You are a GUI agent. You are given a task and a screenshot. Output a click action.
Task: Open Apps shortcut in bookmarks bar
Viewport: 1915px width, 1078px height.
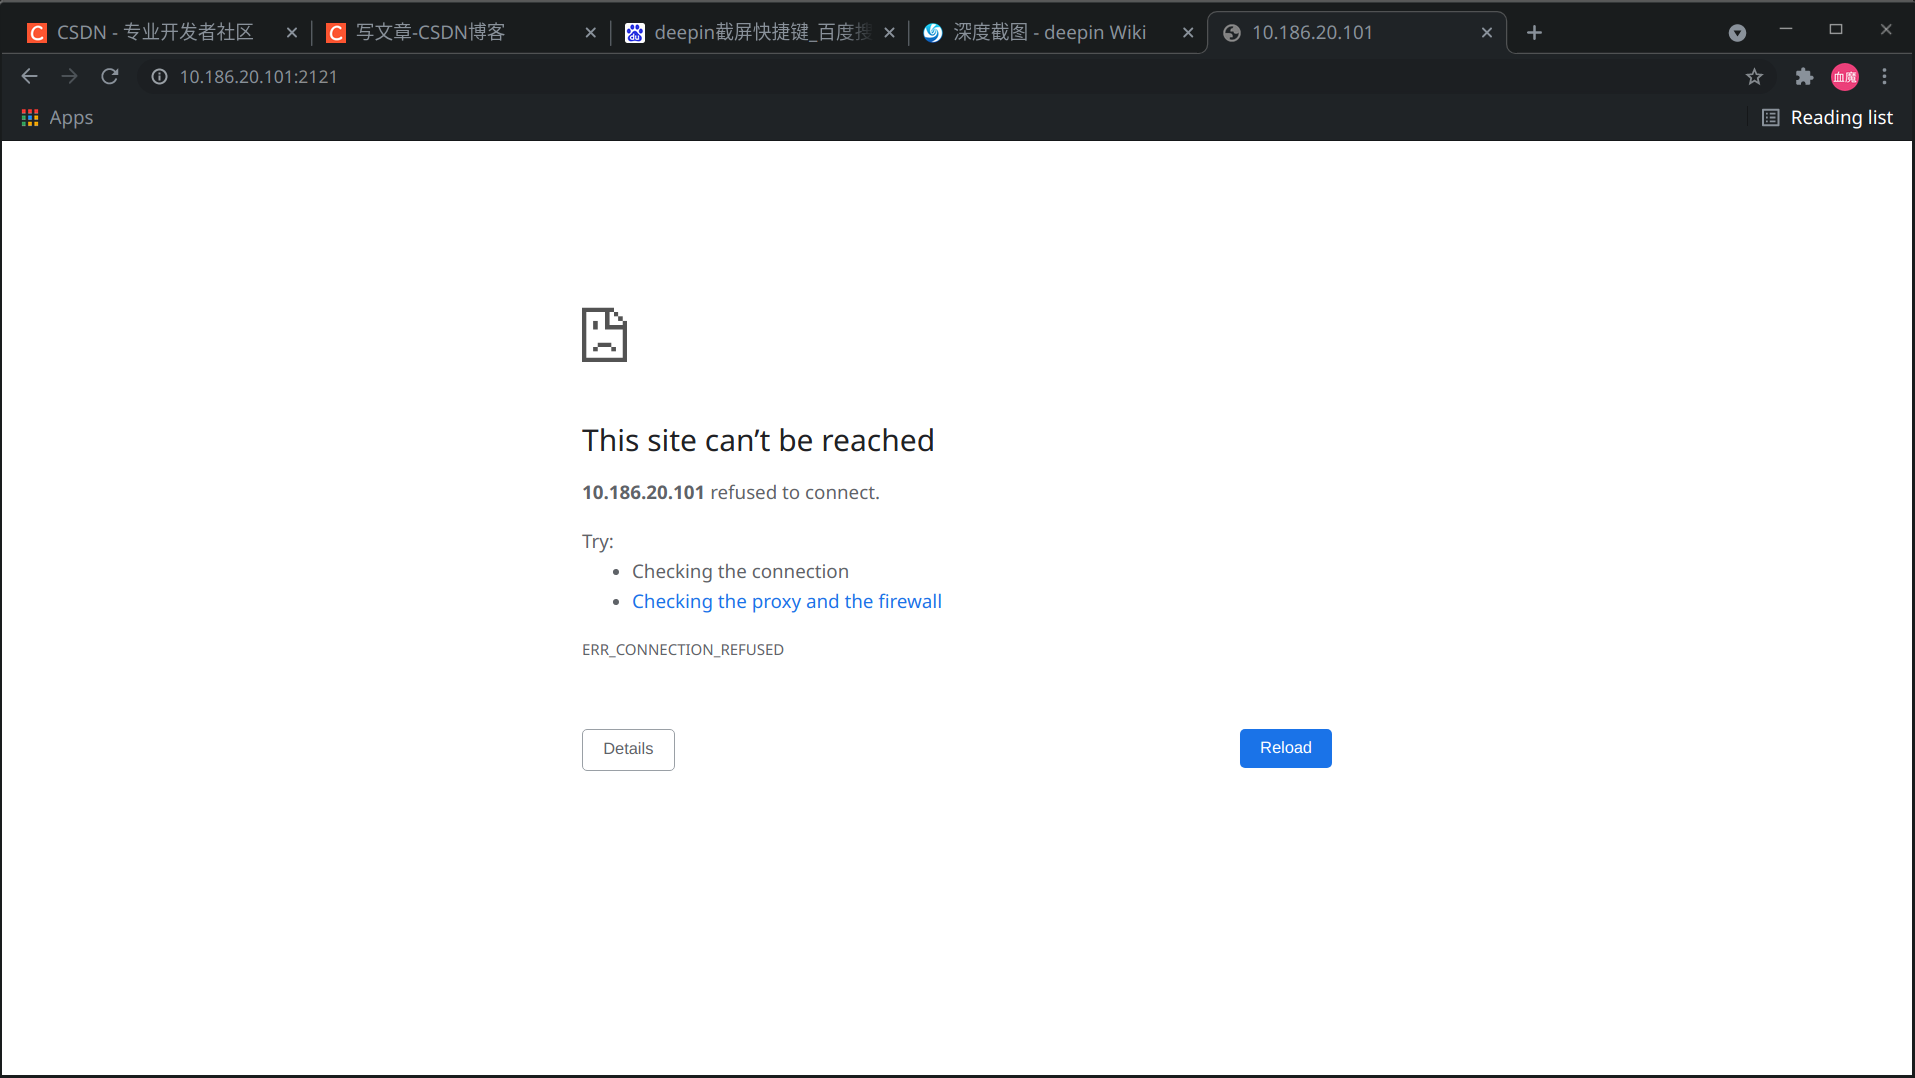click(57, 118)
